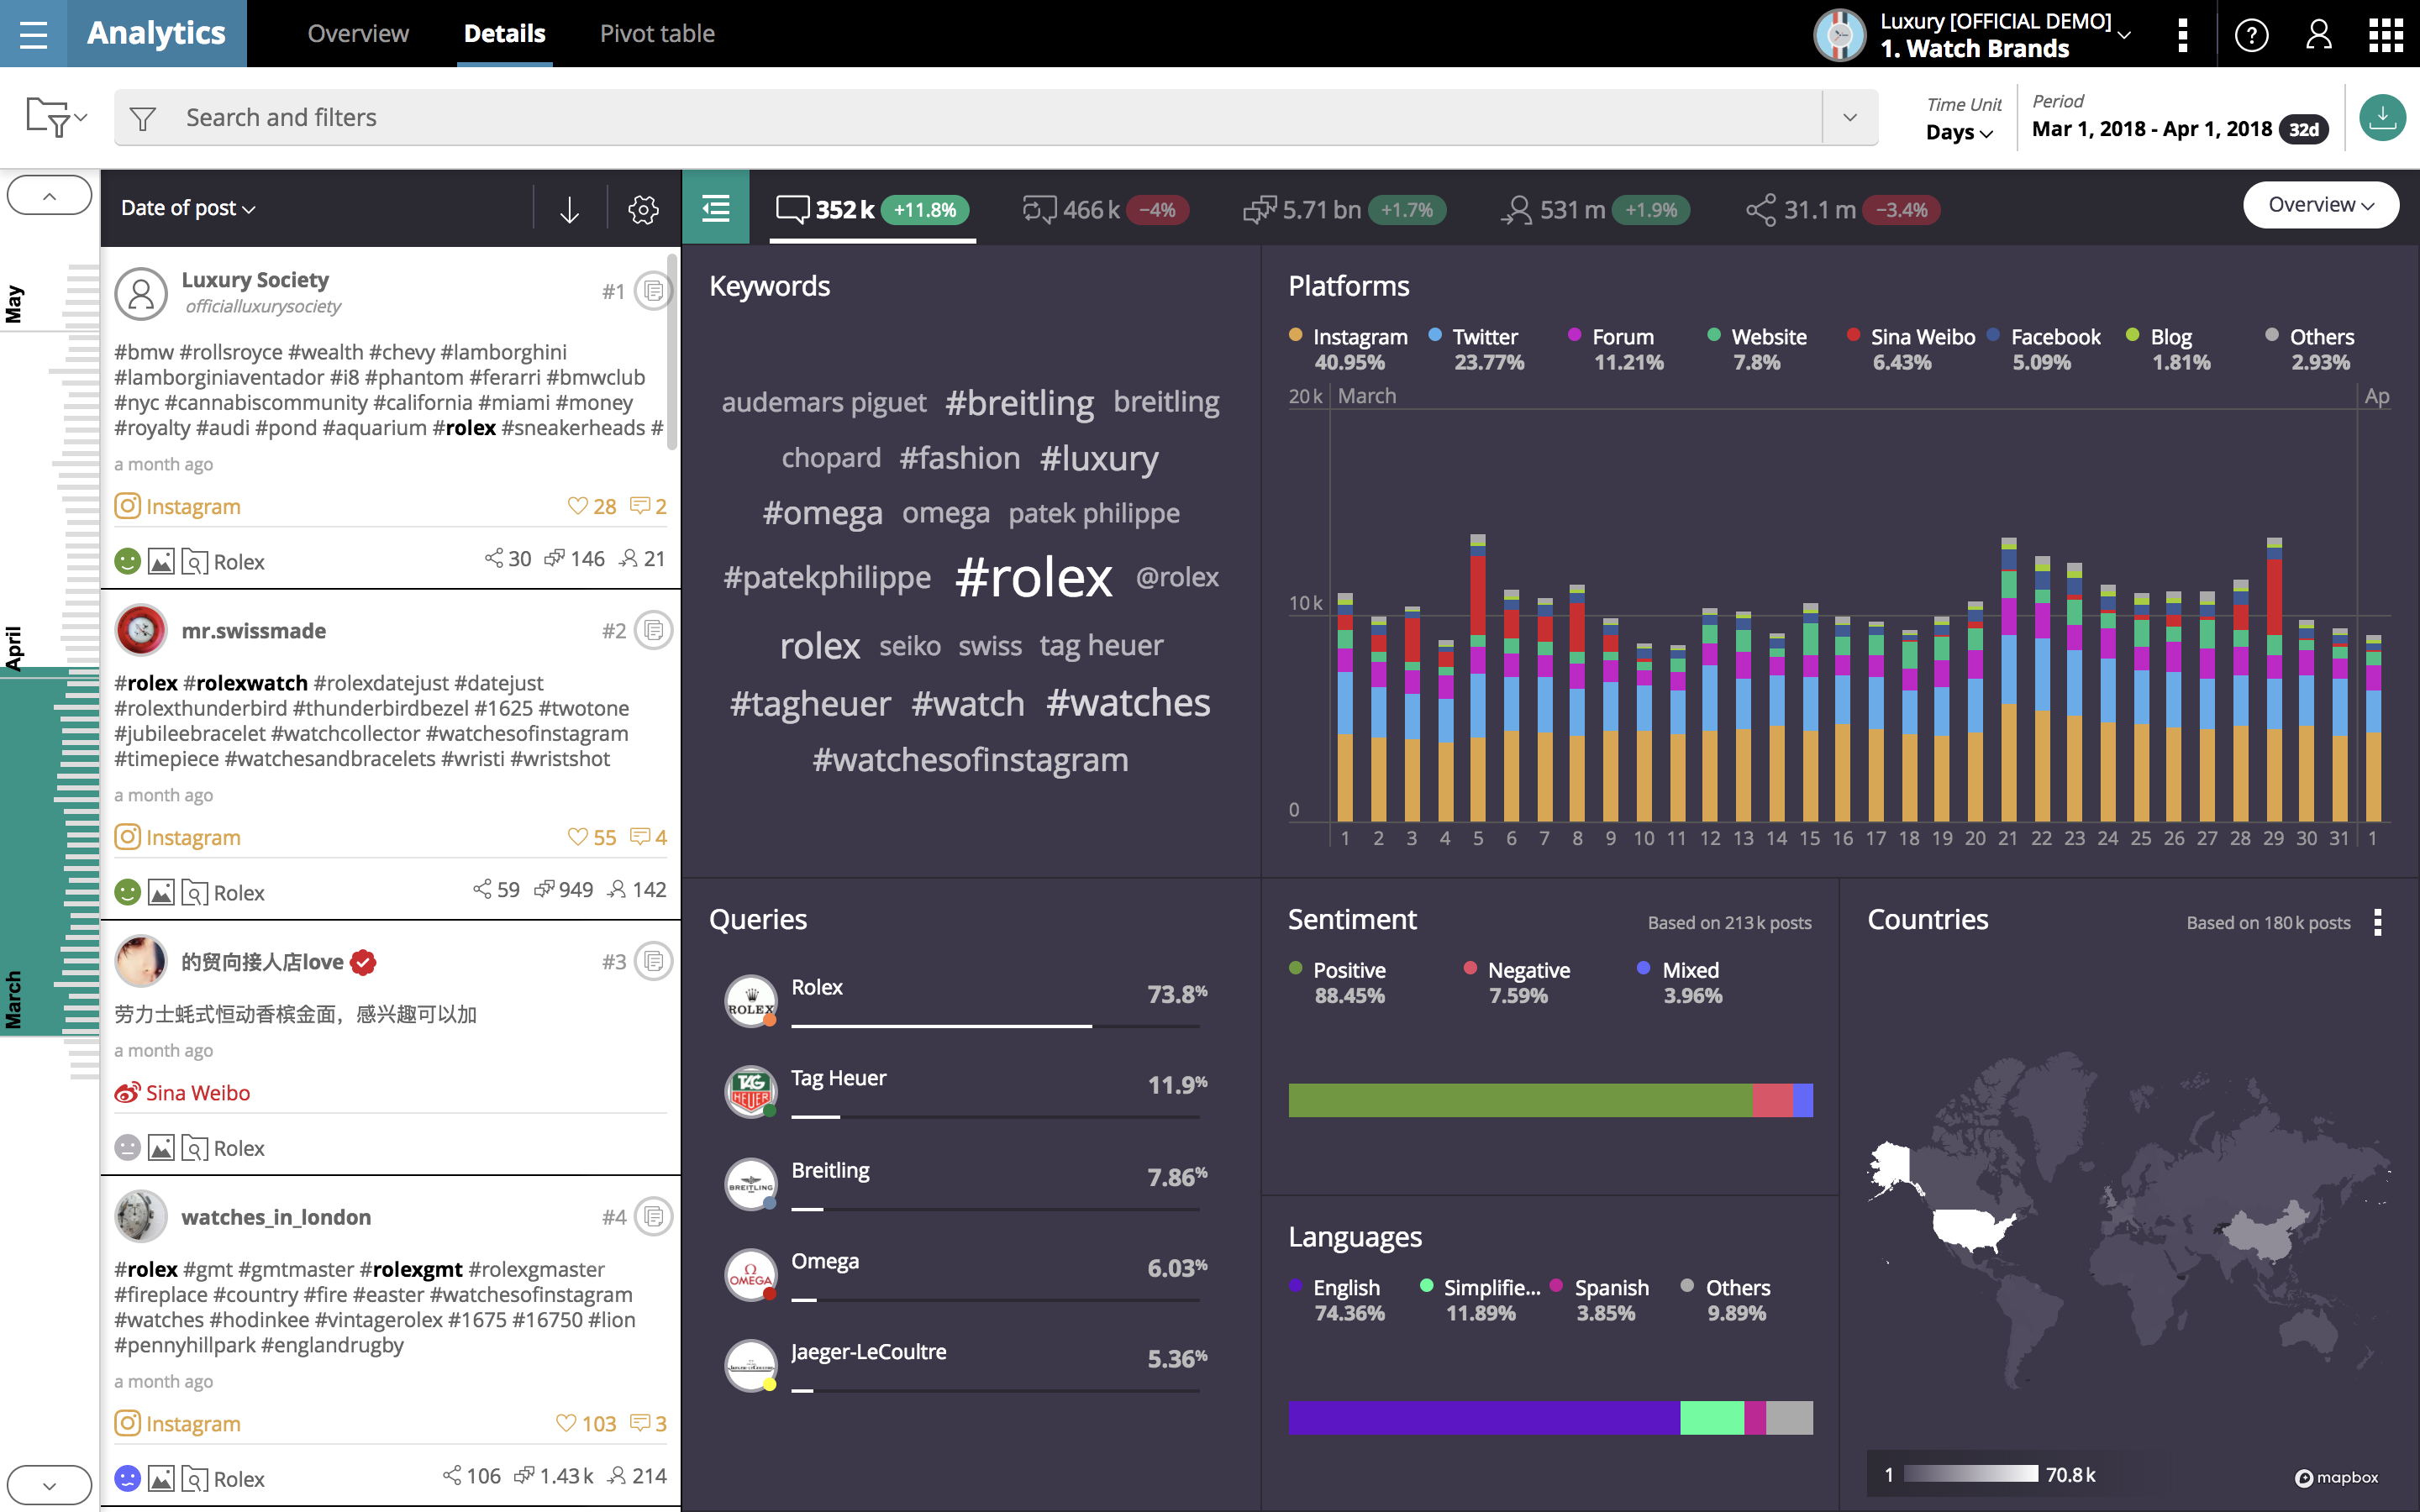2420x1512 pixels.
Task: Switch to the Overview tab
Action: [x=358, y=34]
